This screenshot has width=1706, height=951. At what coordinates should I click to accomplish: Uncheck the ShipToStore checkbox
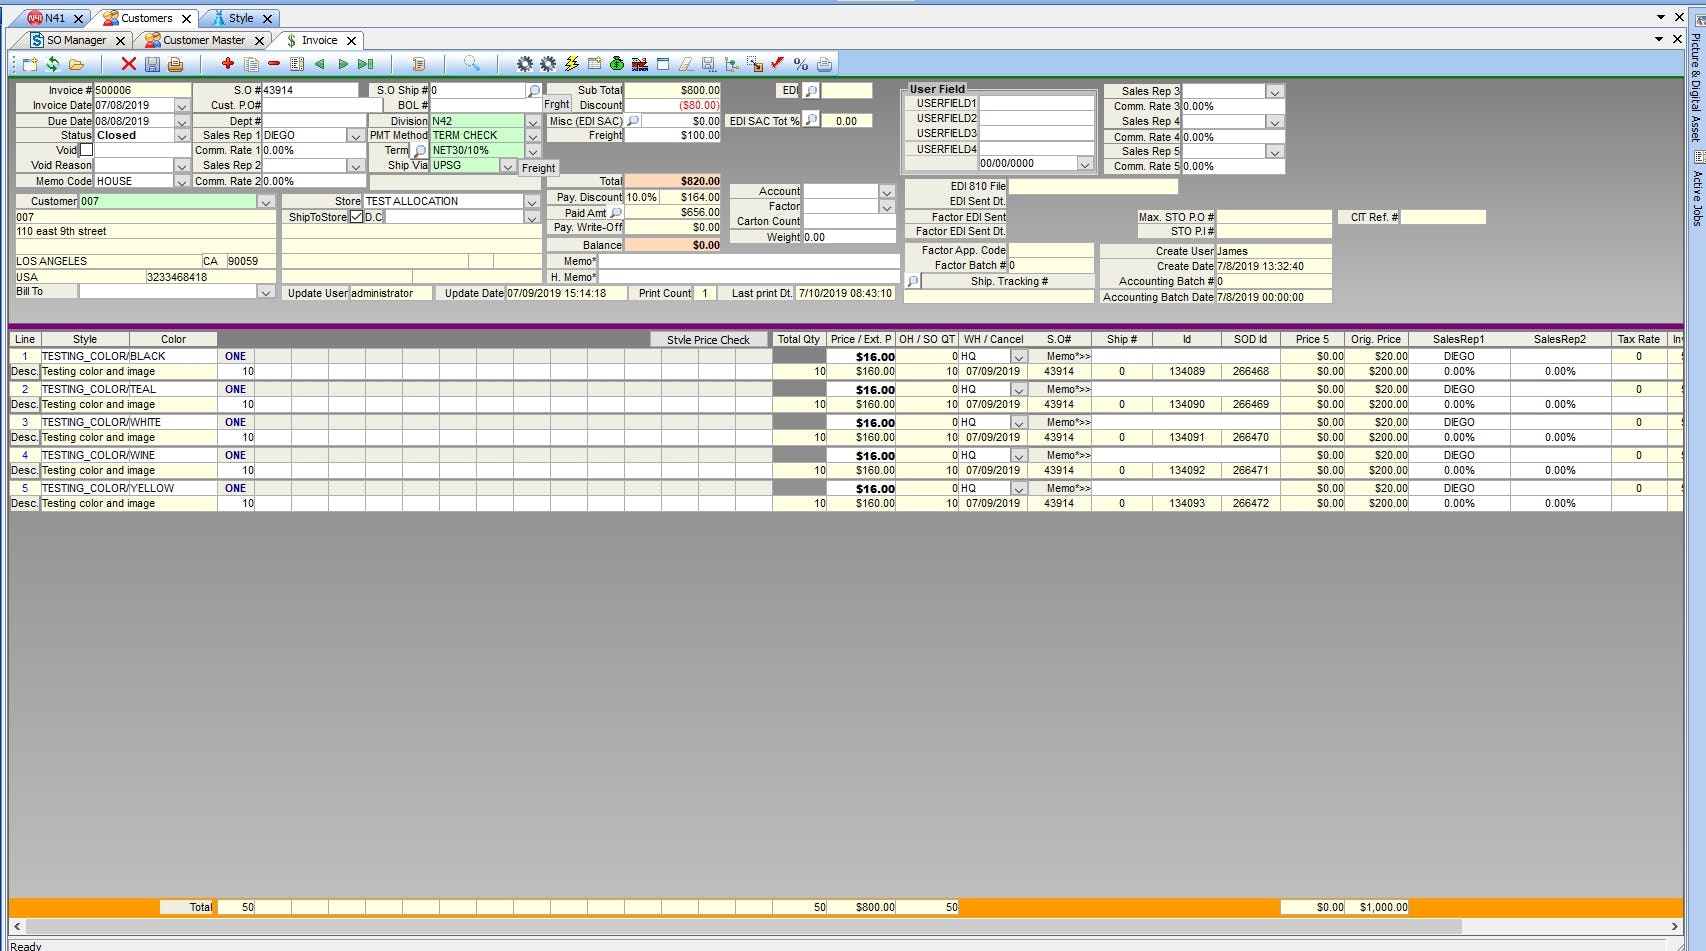coord(356,217)
